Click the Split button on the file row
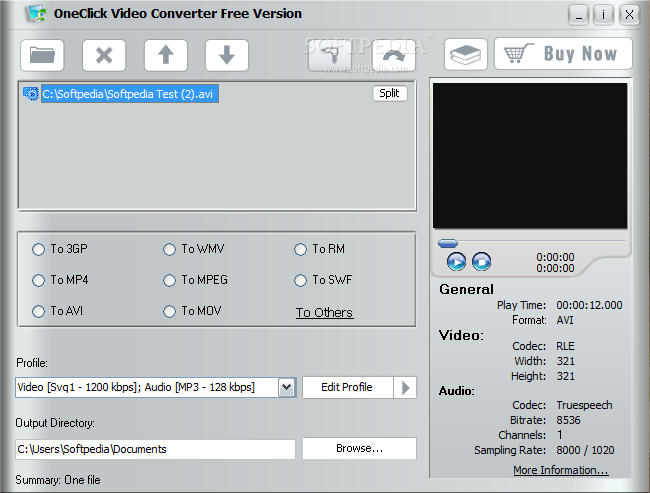 (x=389, y=93)
